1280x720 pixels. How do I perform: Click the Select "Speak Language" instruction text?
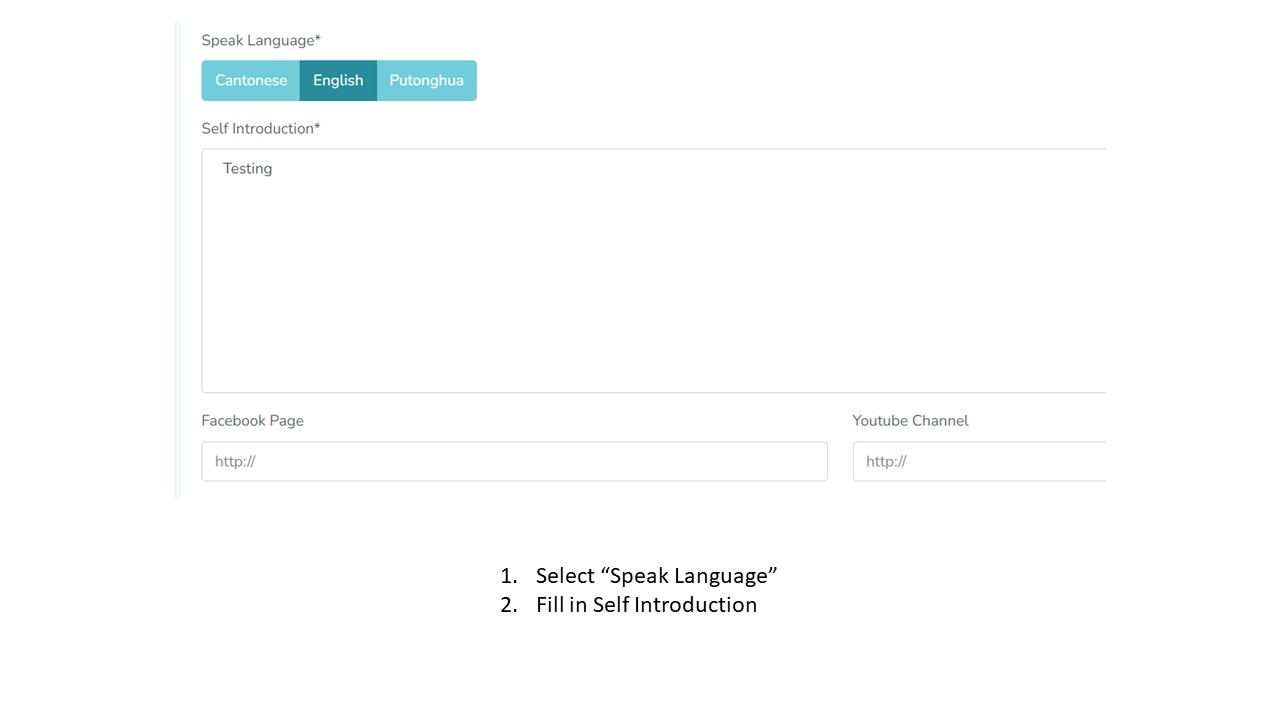pyautogui.click(x=656, y=576)
